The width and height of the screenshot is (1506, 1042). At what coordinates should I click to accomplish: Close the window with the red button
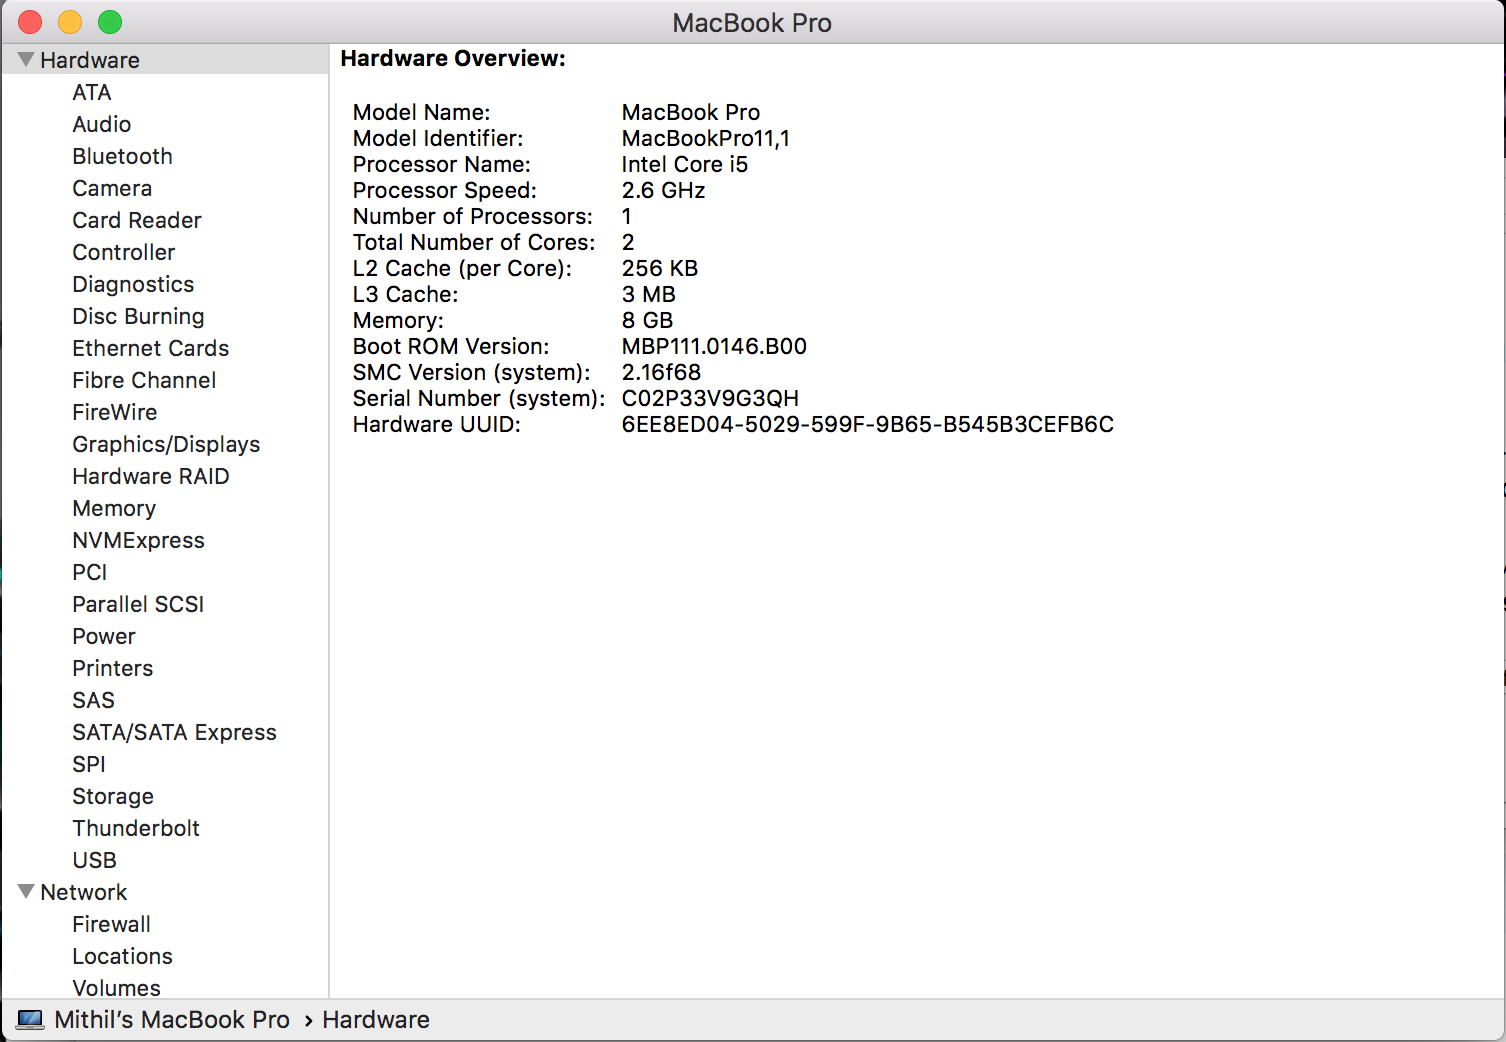(30, 22)
